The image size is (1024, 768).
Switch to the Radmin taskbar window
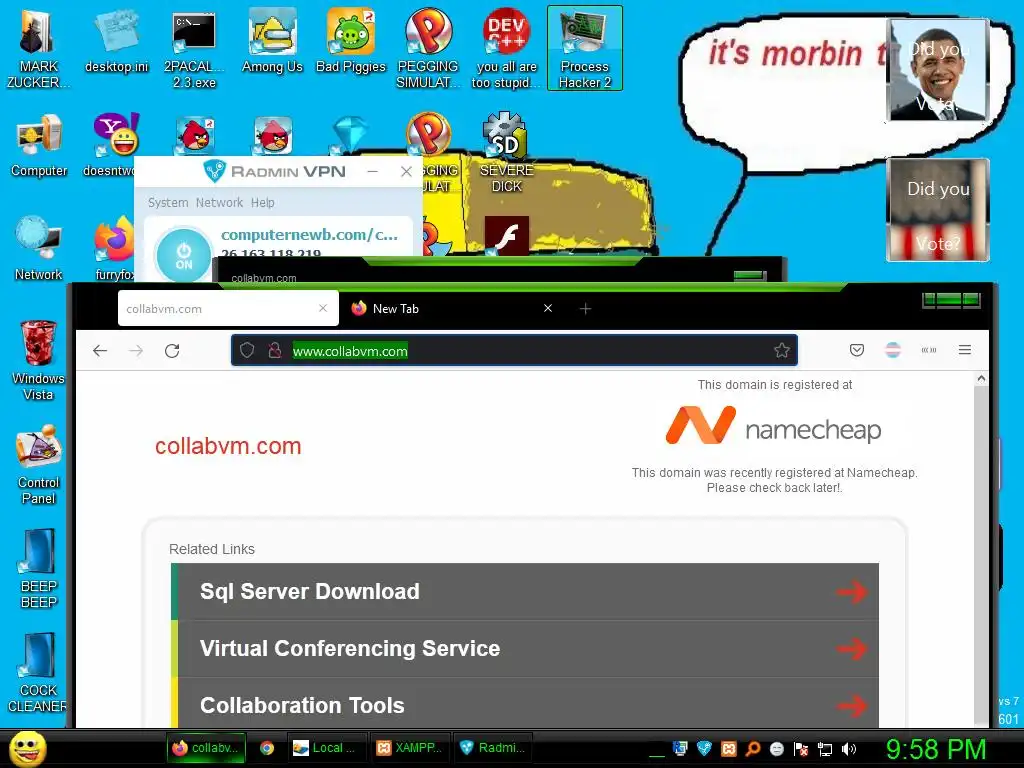coord(493,748)
